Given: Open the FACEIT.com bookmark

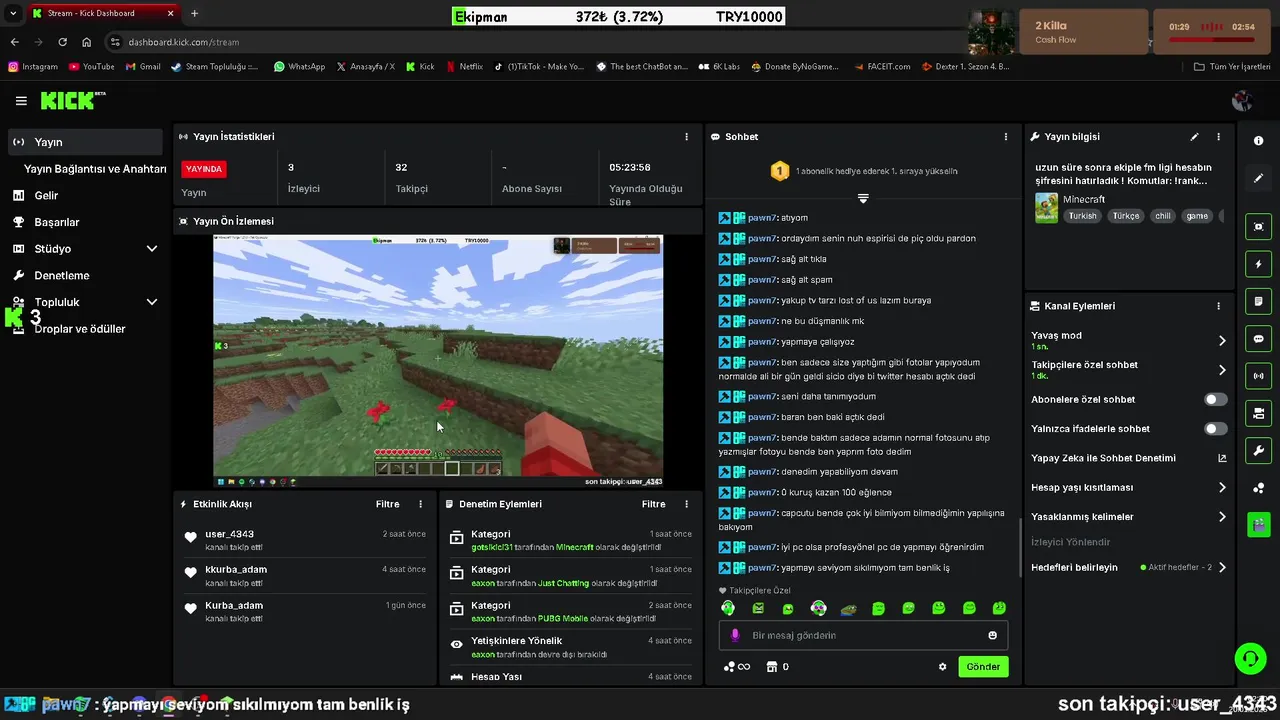Looking at the screenshot, I should 883,67.
